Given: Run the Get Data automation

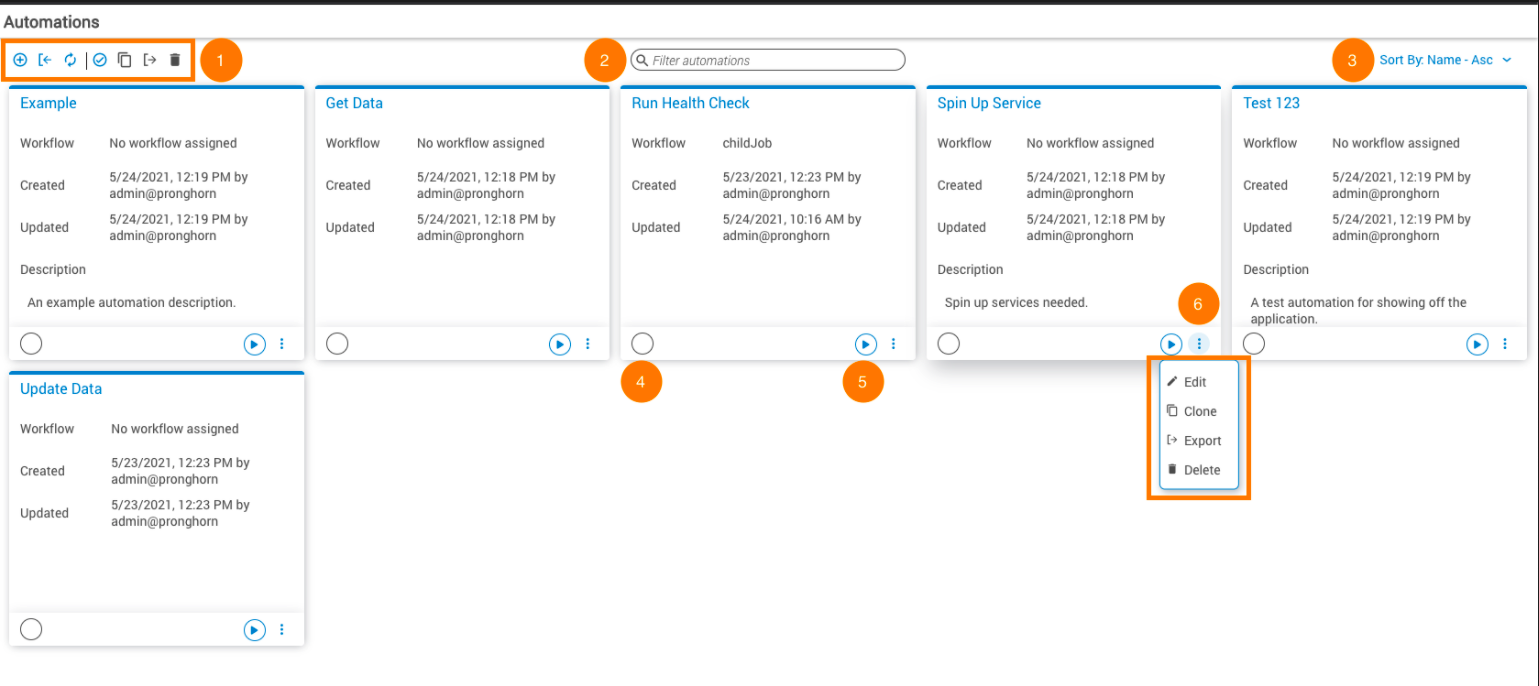Looking at the screenshot, I should click(560, 344).
